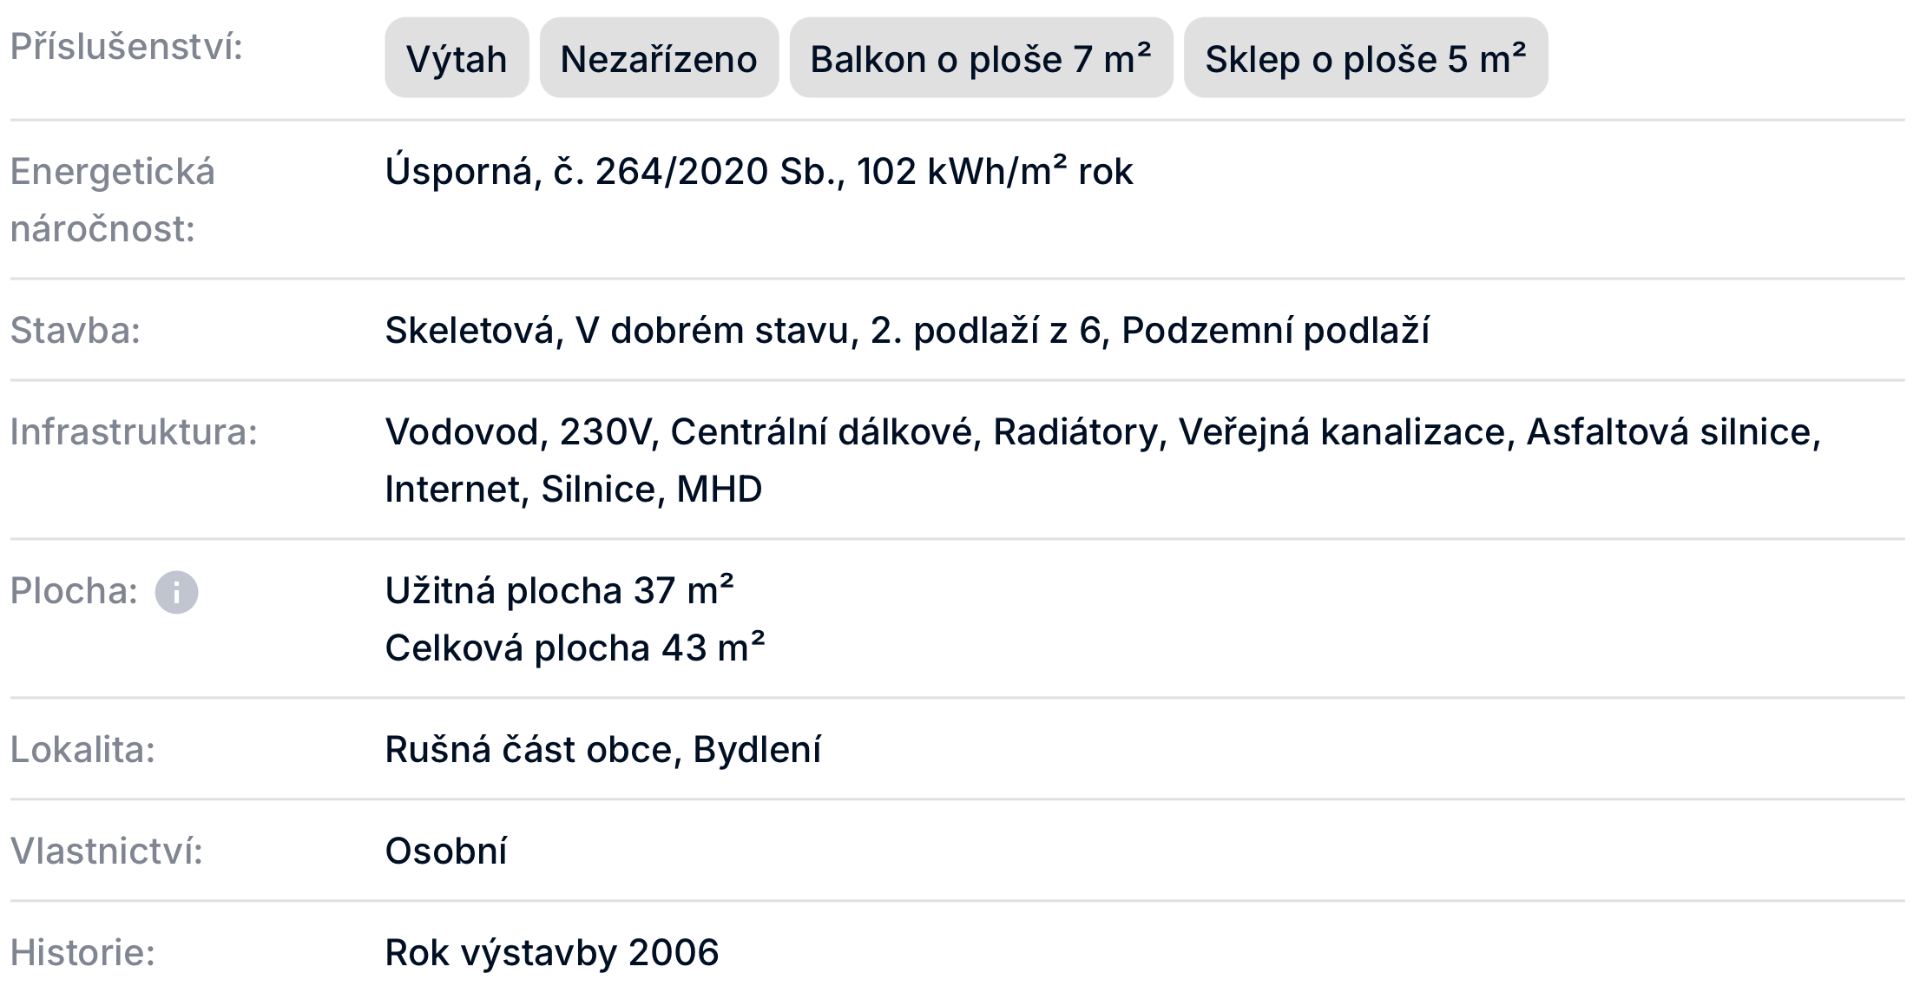Click the Vlastnictví label

tap(106, 851)
